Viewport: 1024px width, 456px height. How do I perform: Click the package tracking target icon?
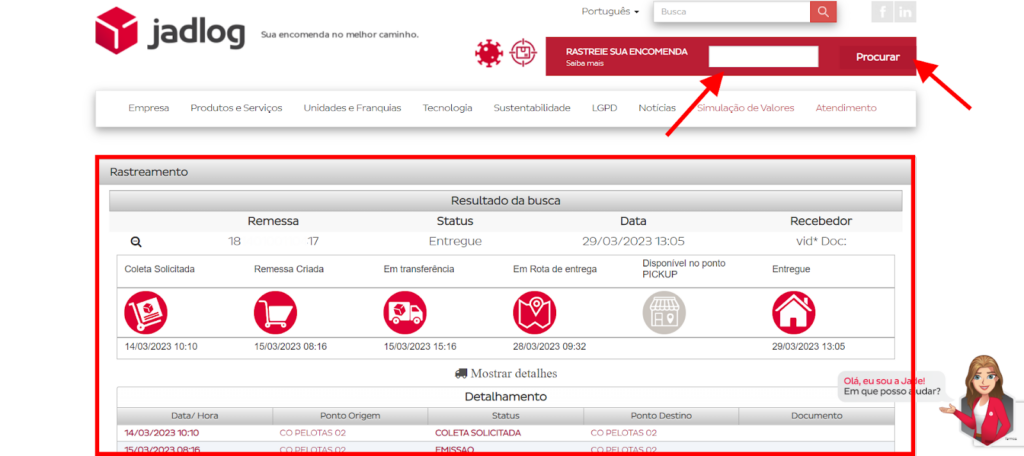[522, 54]
